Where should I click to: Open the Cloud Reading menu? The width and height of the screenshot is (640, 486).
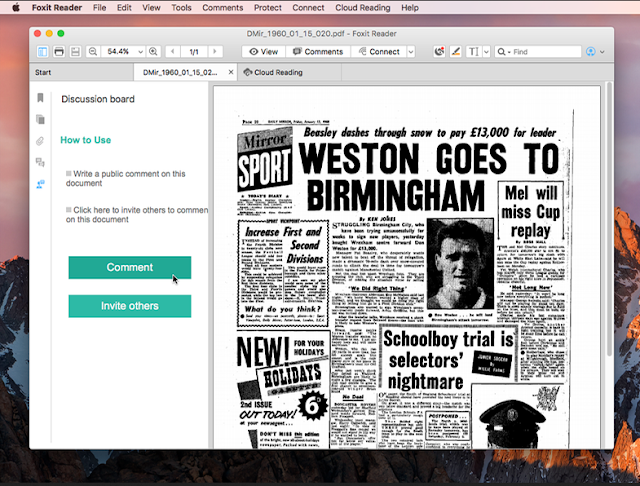click(363, 7)
